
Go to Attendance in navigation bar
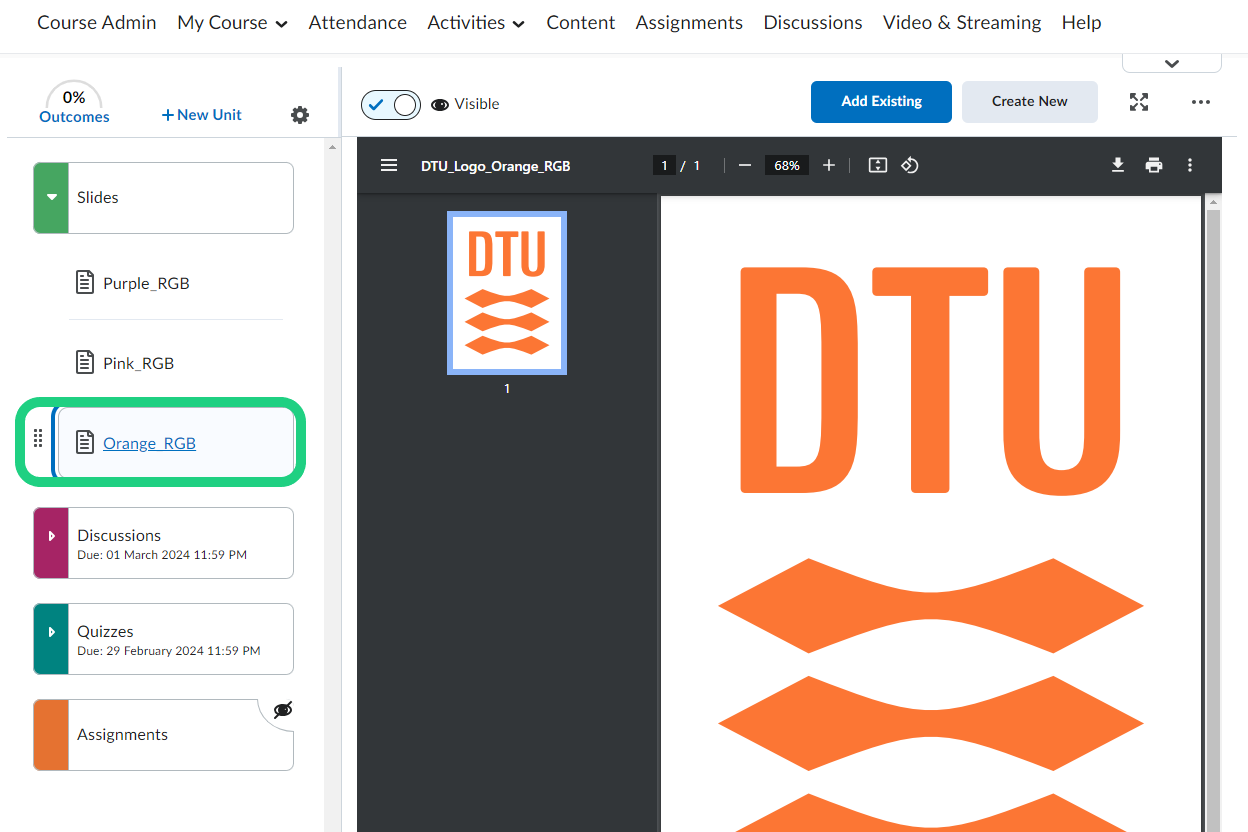(357, 23)
